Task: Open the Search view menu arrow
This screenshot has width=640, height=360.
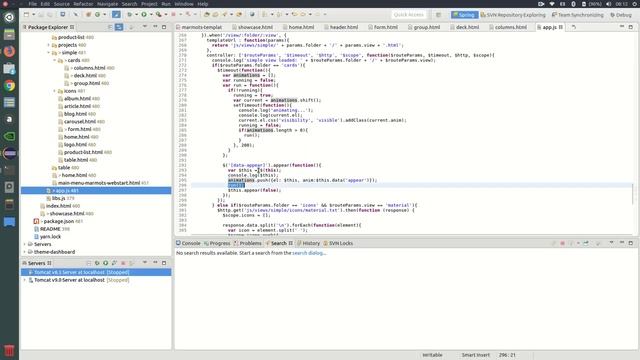Action: click(611, 243)
